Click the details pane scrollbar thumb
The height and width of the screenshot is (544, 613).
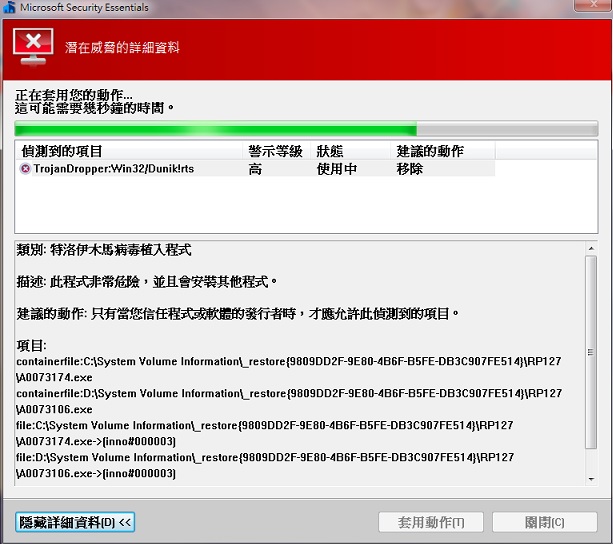tap(591, 352)
